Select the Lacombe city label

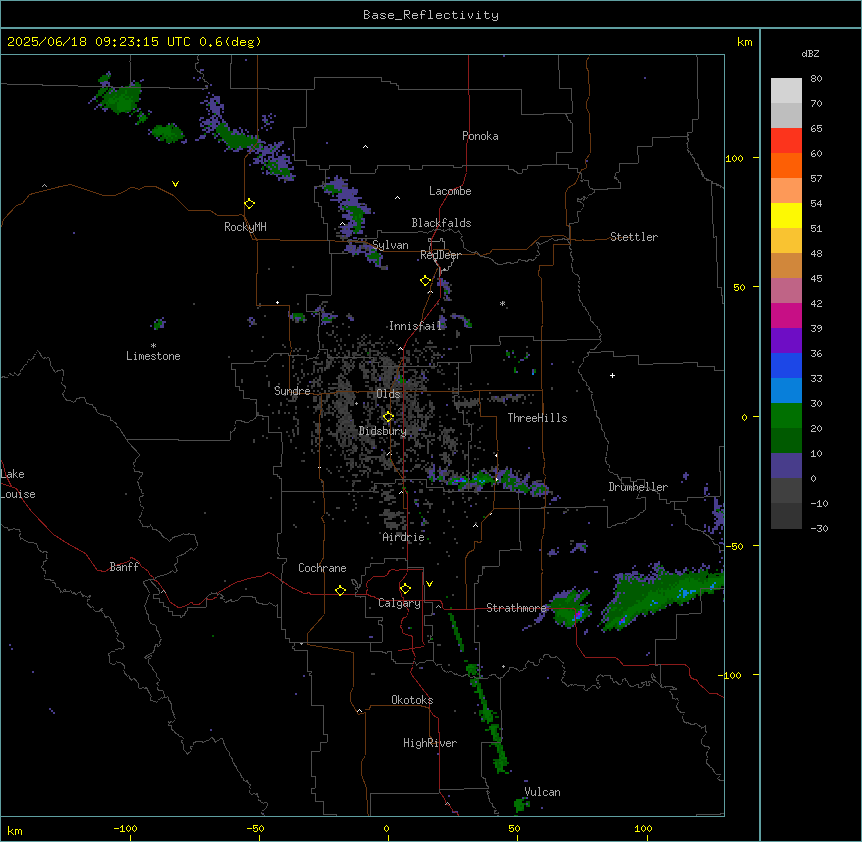click(x=450, y=191)
